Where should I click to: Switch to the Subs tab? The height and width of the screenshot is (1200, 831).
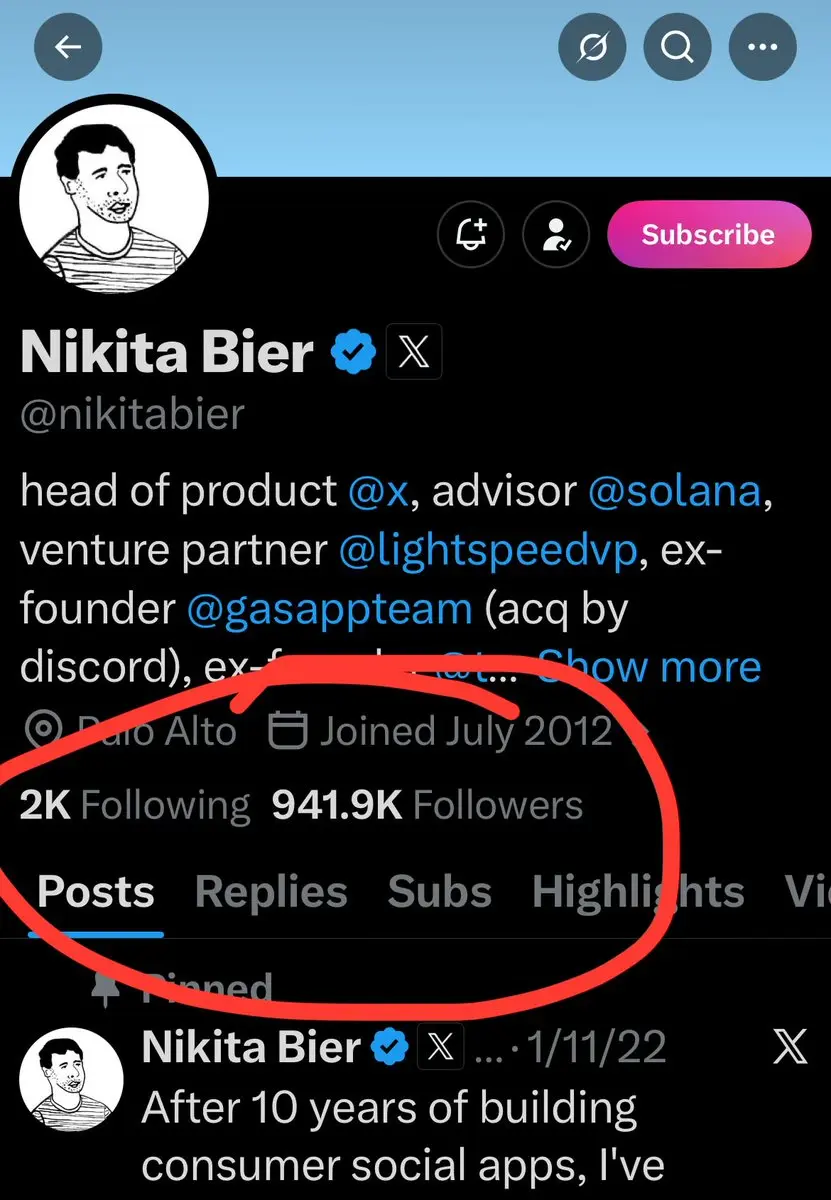coord(439,892)
